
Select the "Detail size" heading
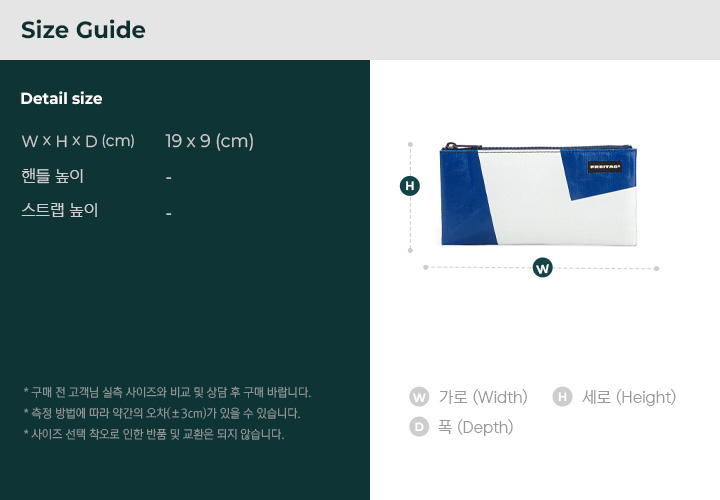tap(61, 99)
